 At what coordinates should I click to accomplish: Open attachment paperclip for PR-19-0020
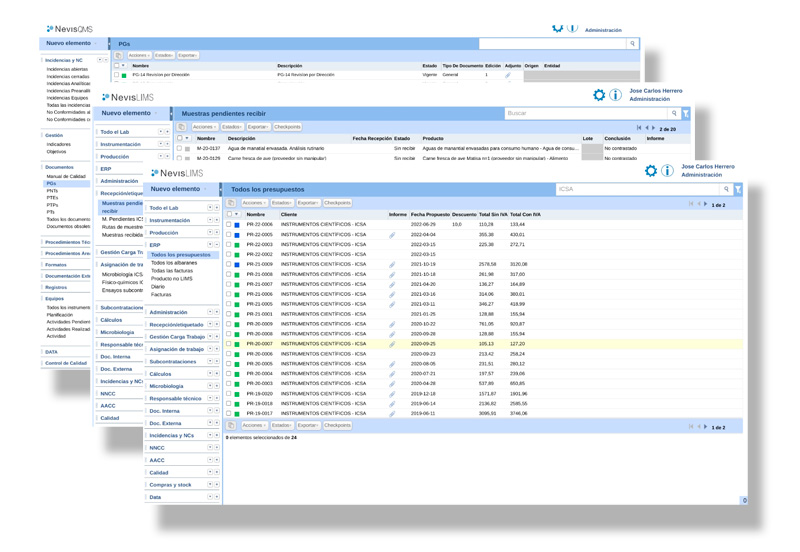(x=392, y=394)
